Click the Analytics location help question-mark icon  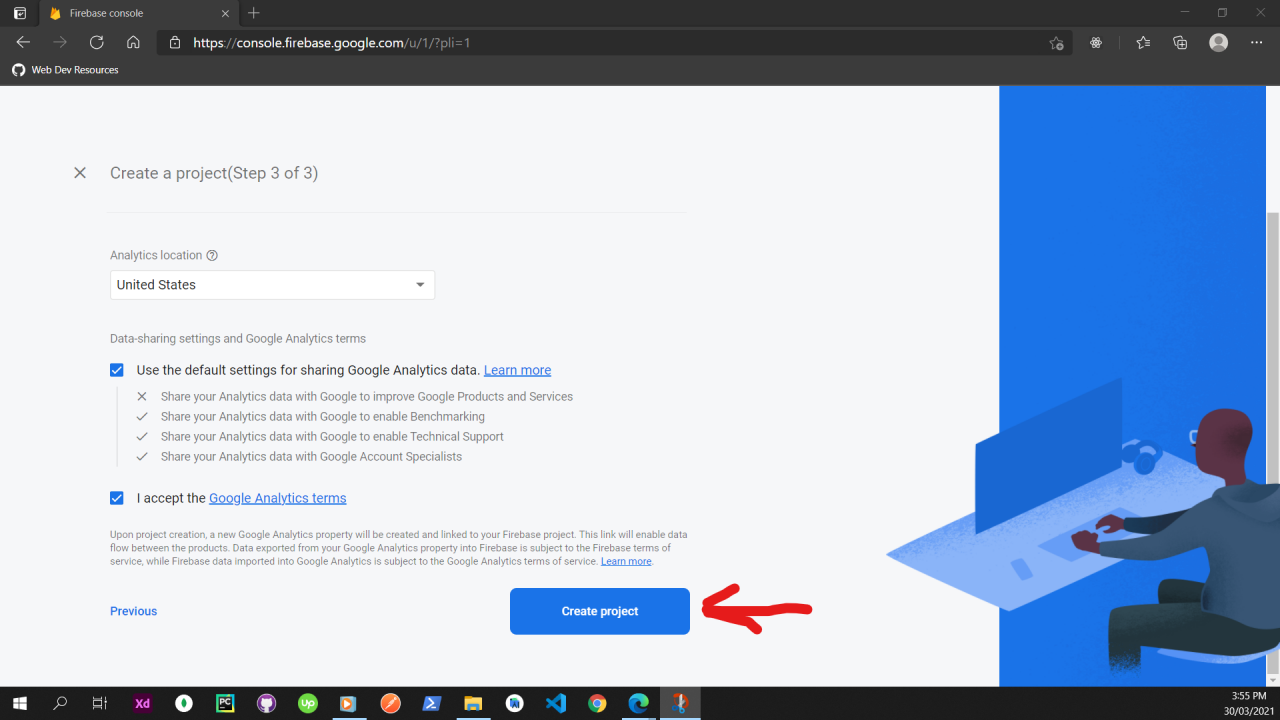click(212, 255)
